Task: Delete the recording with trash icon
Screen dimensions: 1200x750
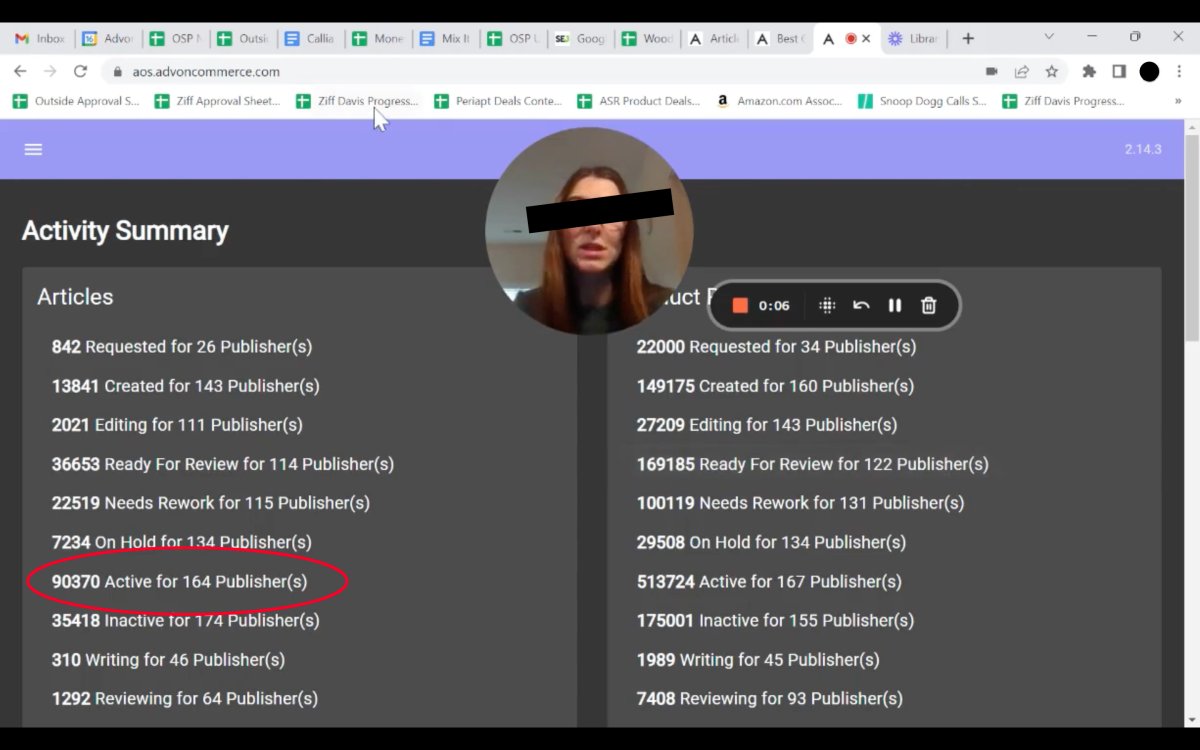Action: click(929, 306)
